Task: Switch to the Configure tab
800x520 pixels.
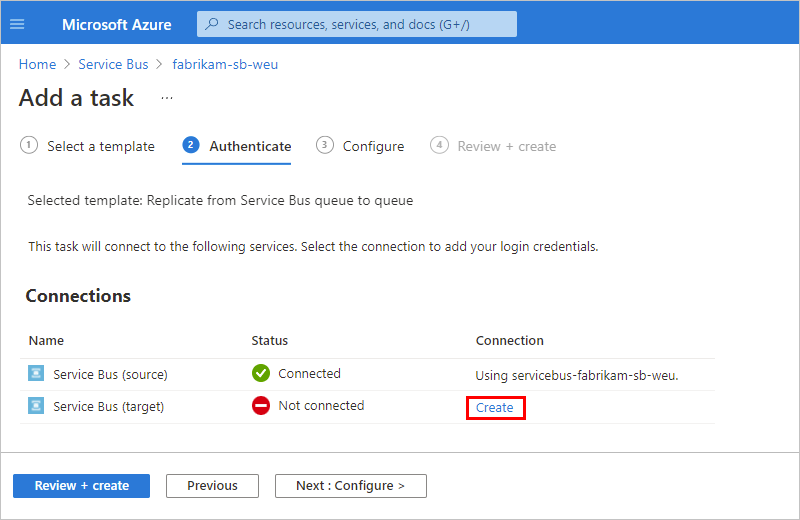Action: (x=373, y=146)
